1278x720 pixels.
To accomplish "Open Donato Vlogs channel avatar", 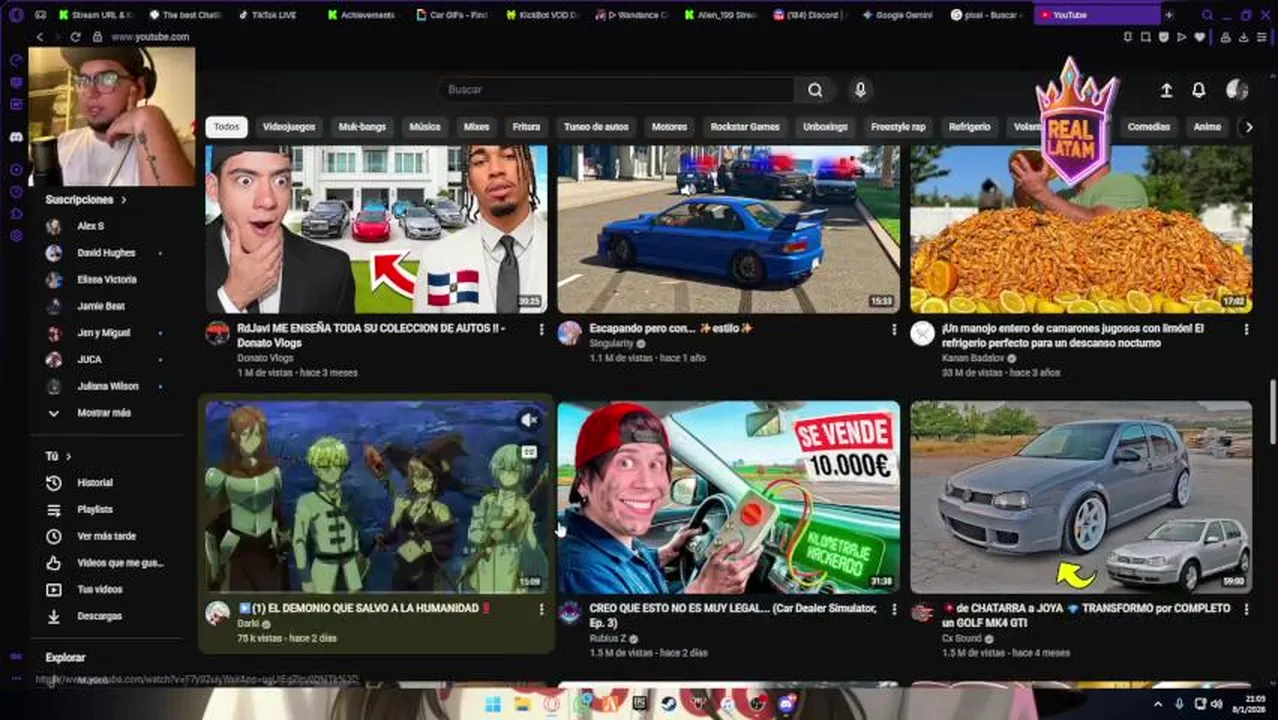I will [218, 333].
